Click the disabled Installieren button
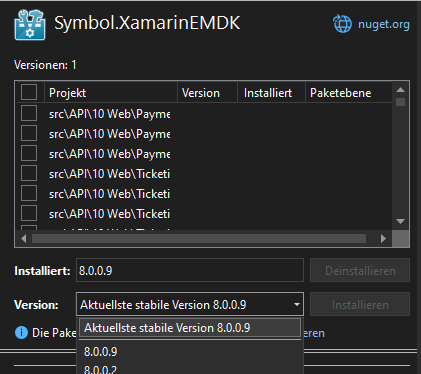Viewport: 421px width, 374px height. pyautogui.click(x=360, y=304)
